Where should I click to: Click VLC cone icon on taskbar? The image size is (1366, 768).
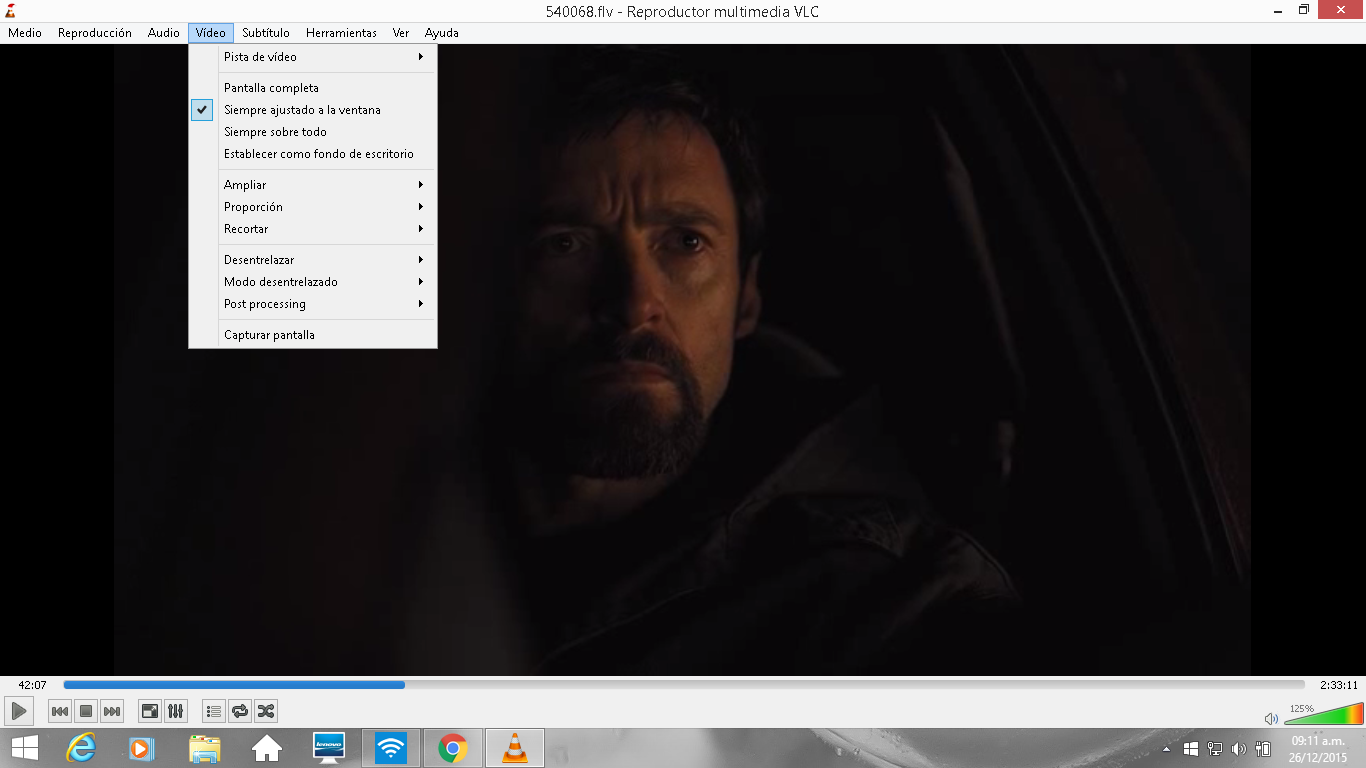(x=514, y=748)
